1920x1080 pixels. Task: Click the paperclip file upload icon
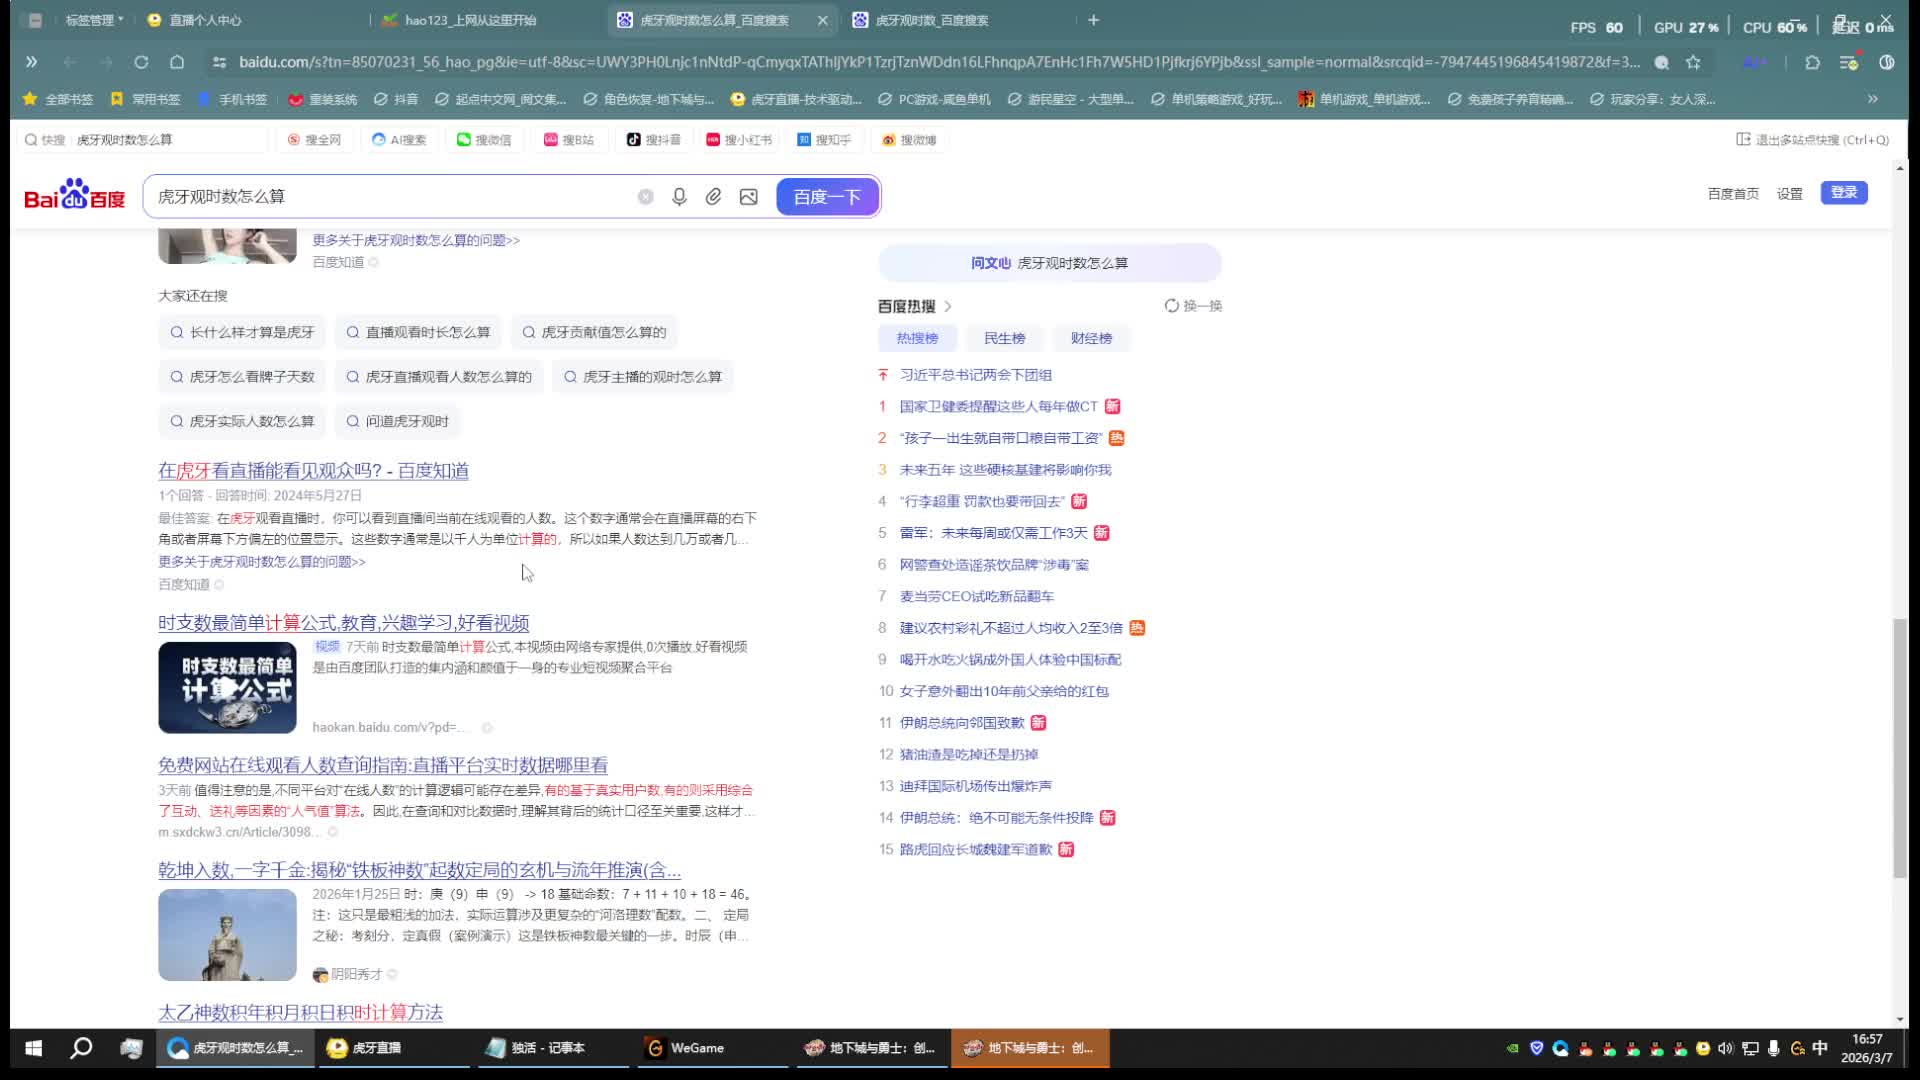pyautogui.click(x=713, y=197)
